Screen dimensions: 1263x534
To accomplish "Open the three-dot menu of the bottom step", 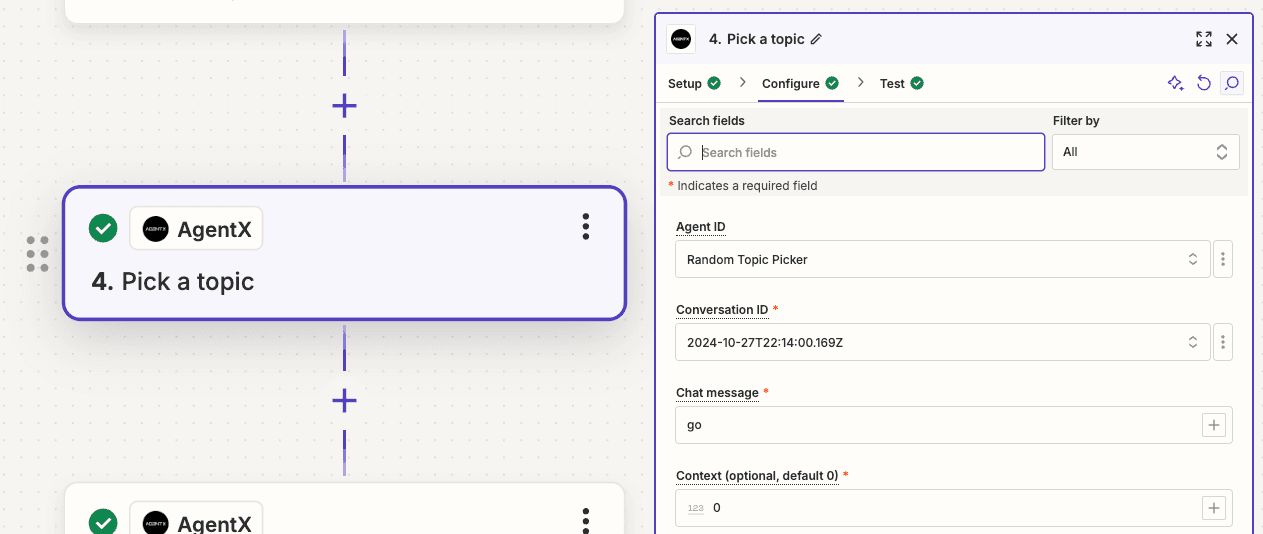I will click(x=586, y=519).
